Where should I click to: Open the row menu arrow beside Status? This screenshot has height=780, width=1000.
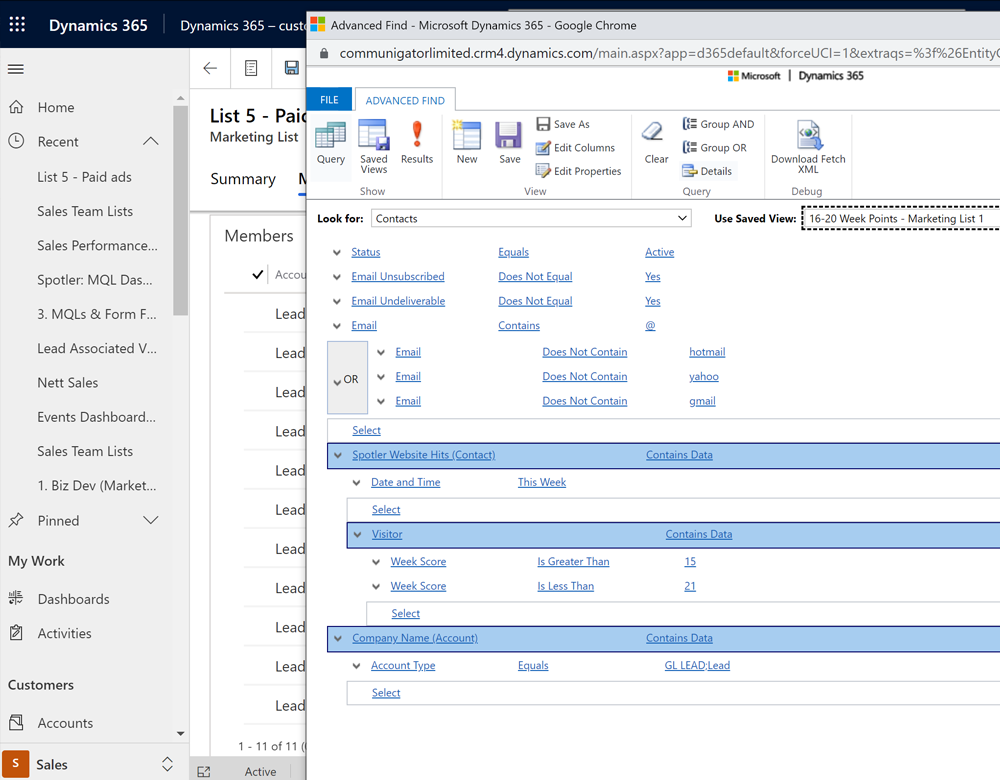(x=337, y=253)
